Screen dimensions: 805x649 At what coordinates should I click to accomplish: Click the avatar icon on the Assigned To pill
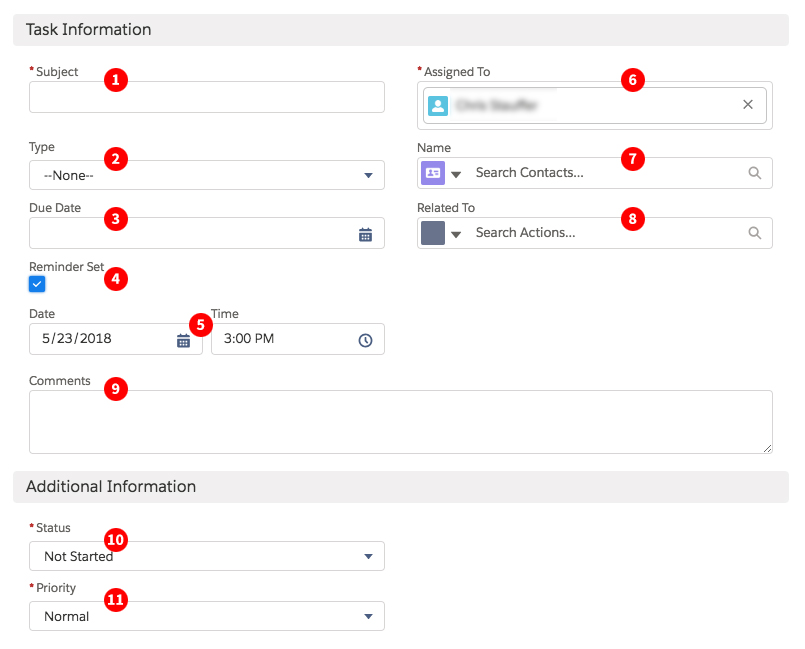click(x=436, y=105)
